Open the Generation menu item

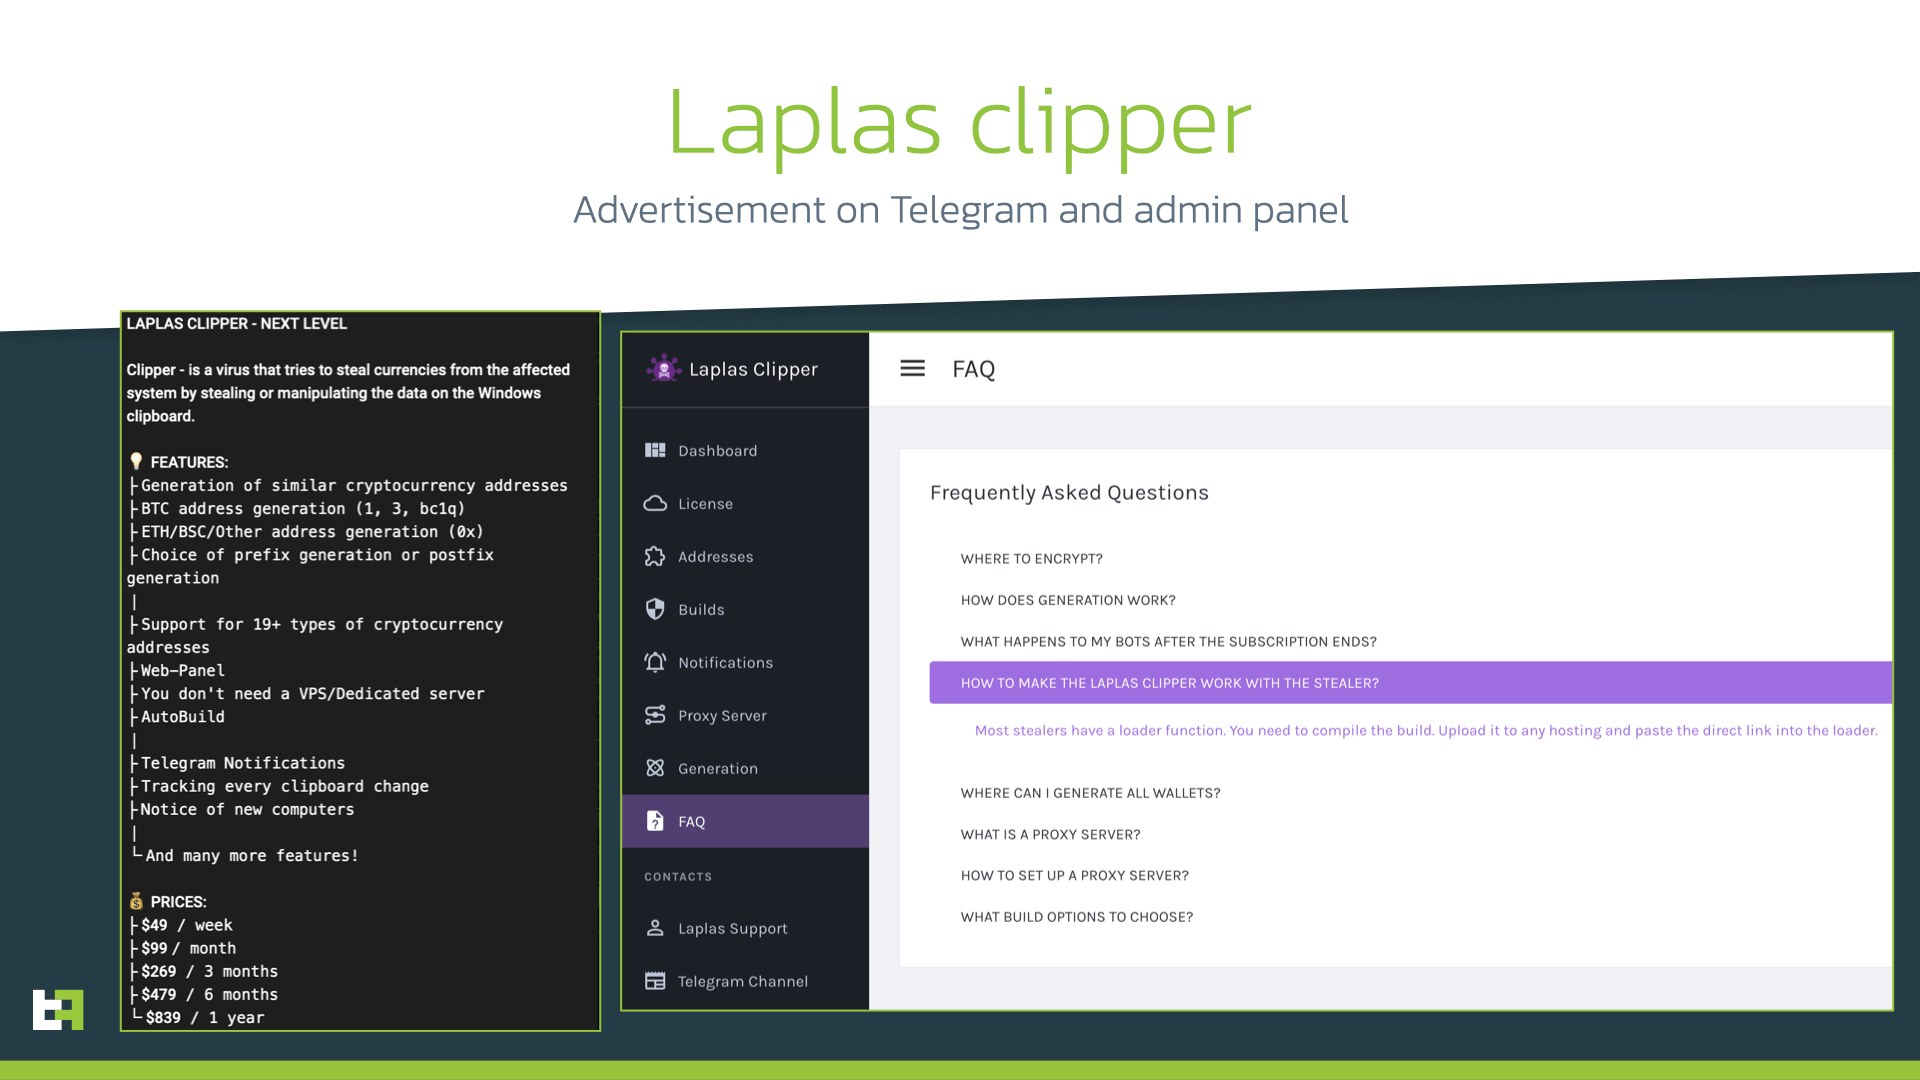[745, 769]
